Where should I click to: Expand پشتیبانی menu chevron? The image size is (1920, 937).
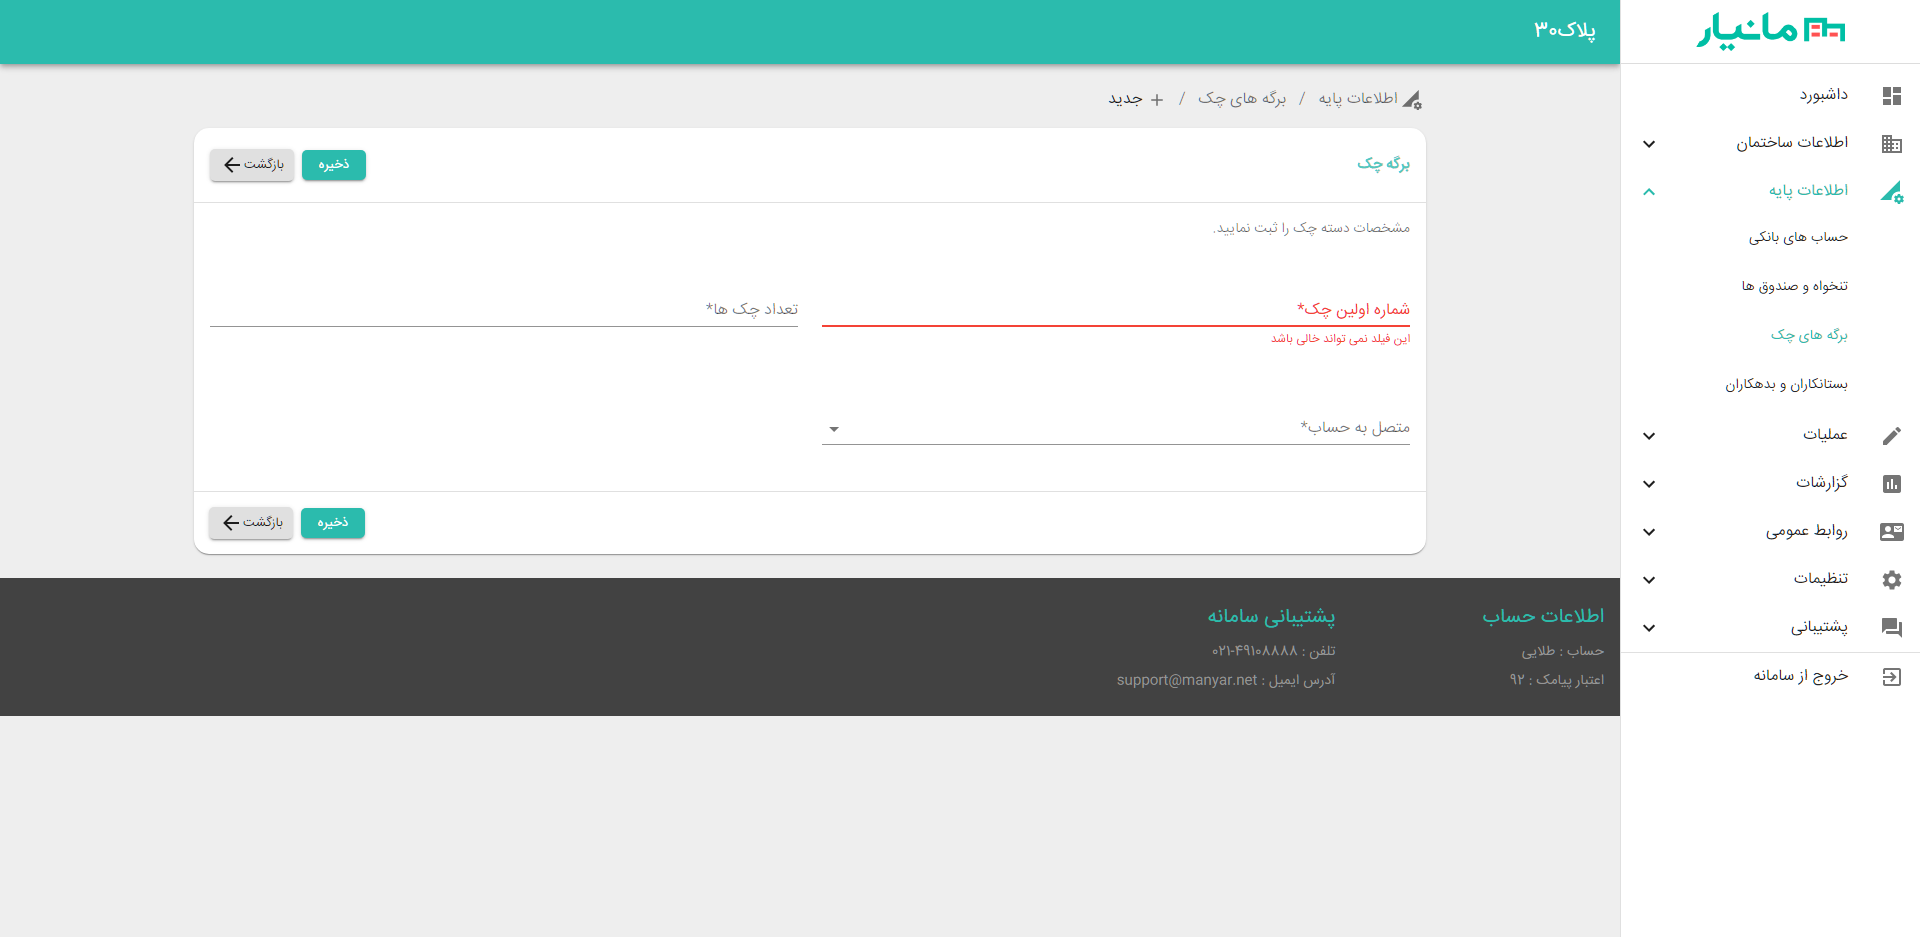1649,628
